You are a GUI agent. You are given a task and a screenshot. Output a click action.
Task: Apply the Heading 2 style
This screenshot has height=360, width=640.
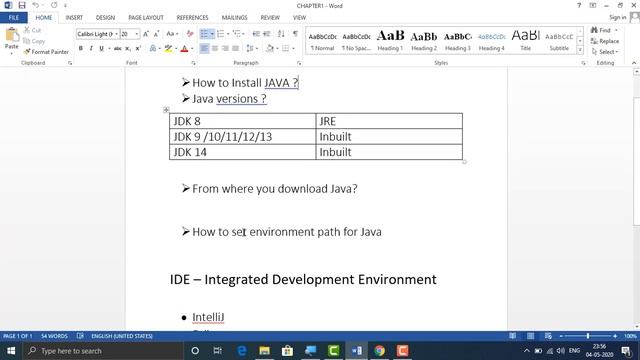click(x=424, y=40)
